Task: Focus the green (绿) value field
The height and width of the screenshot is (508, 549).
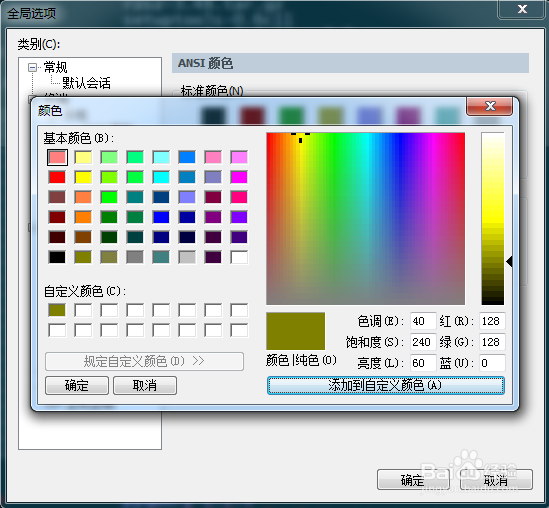Action: point(492,342)
